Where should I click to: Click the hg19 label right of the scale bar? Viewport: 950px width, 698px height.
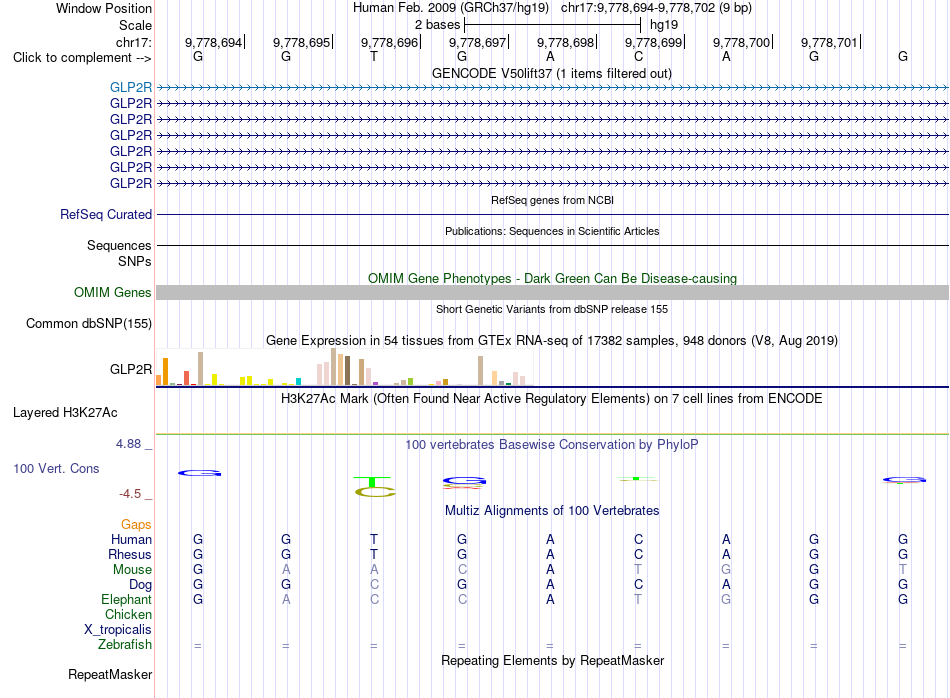click(x=664, y=25)
